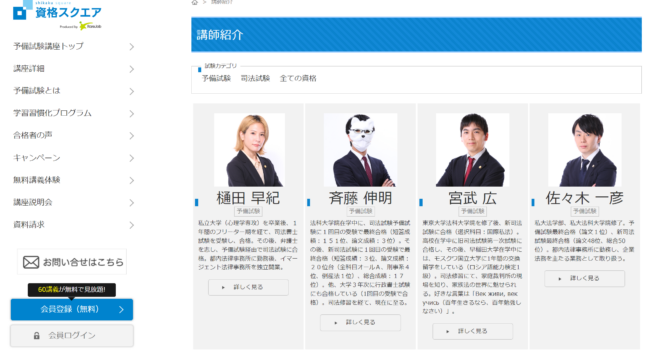Click 予備試験 tag under 宮武 広

pos(473,211)
